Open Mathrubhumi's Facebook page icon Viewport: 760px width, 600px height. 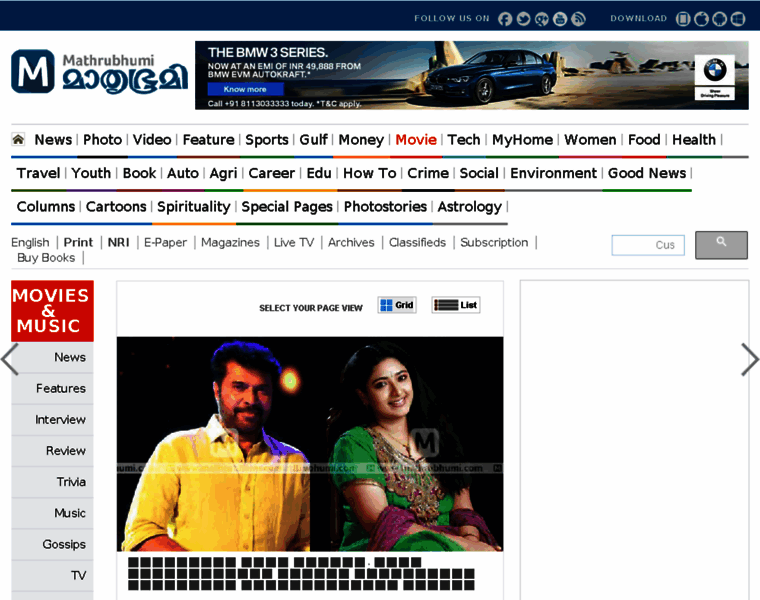pyautogui.click(x=505, y=19)
